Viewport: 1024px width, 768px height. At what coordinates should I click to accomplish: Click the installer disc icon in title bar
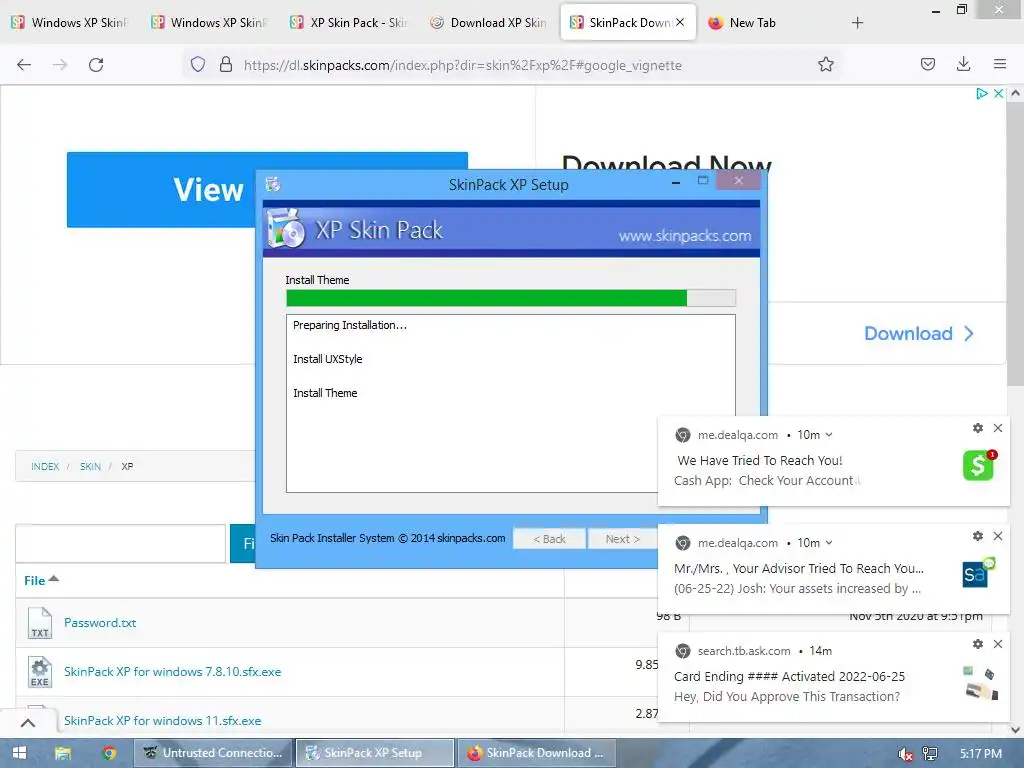pyautogui.click(x=273, y=184)
